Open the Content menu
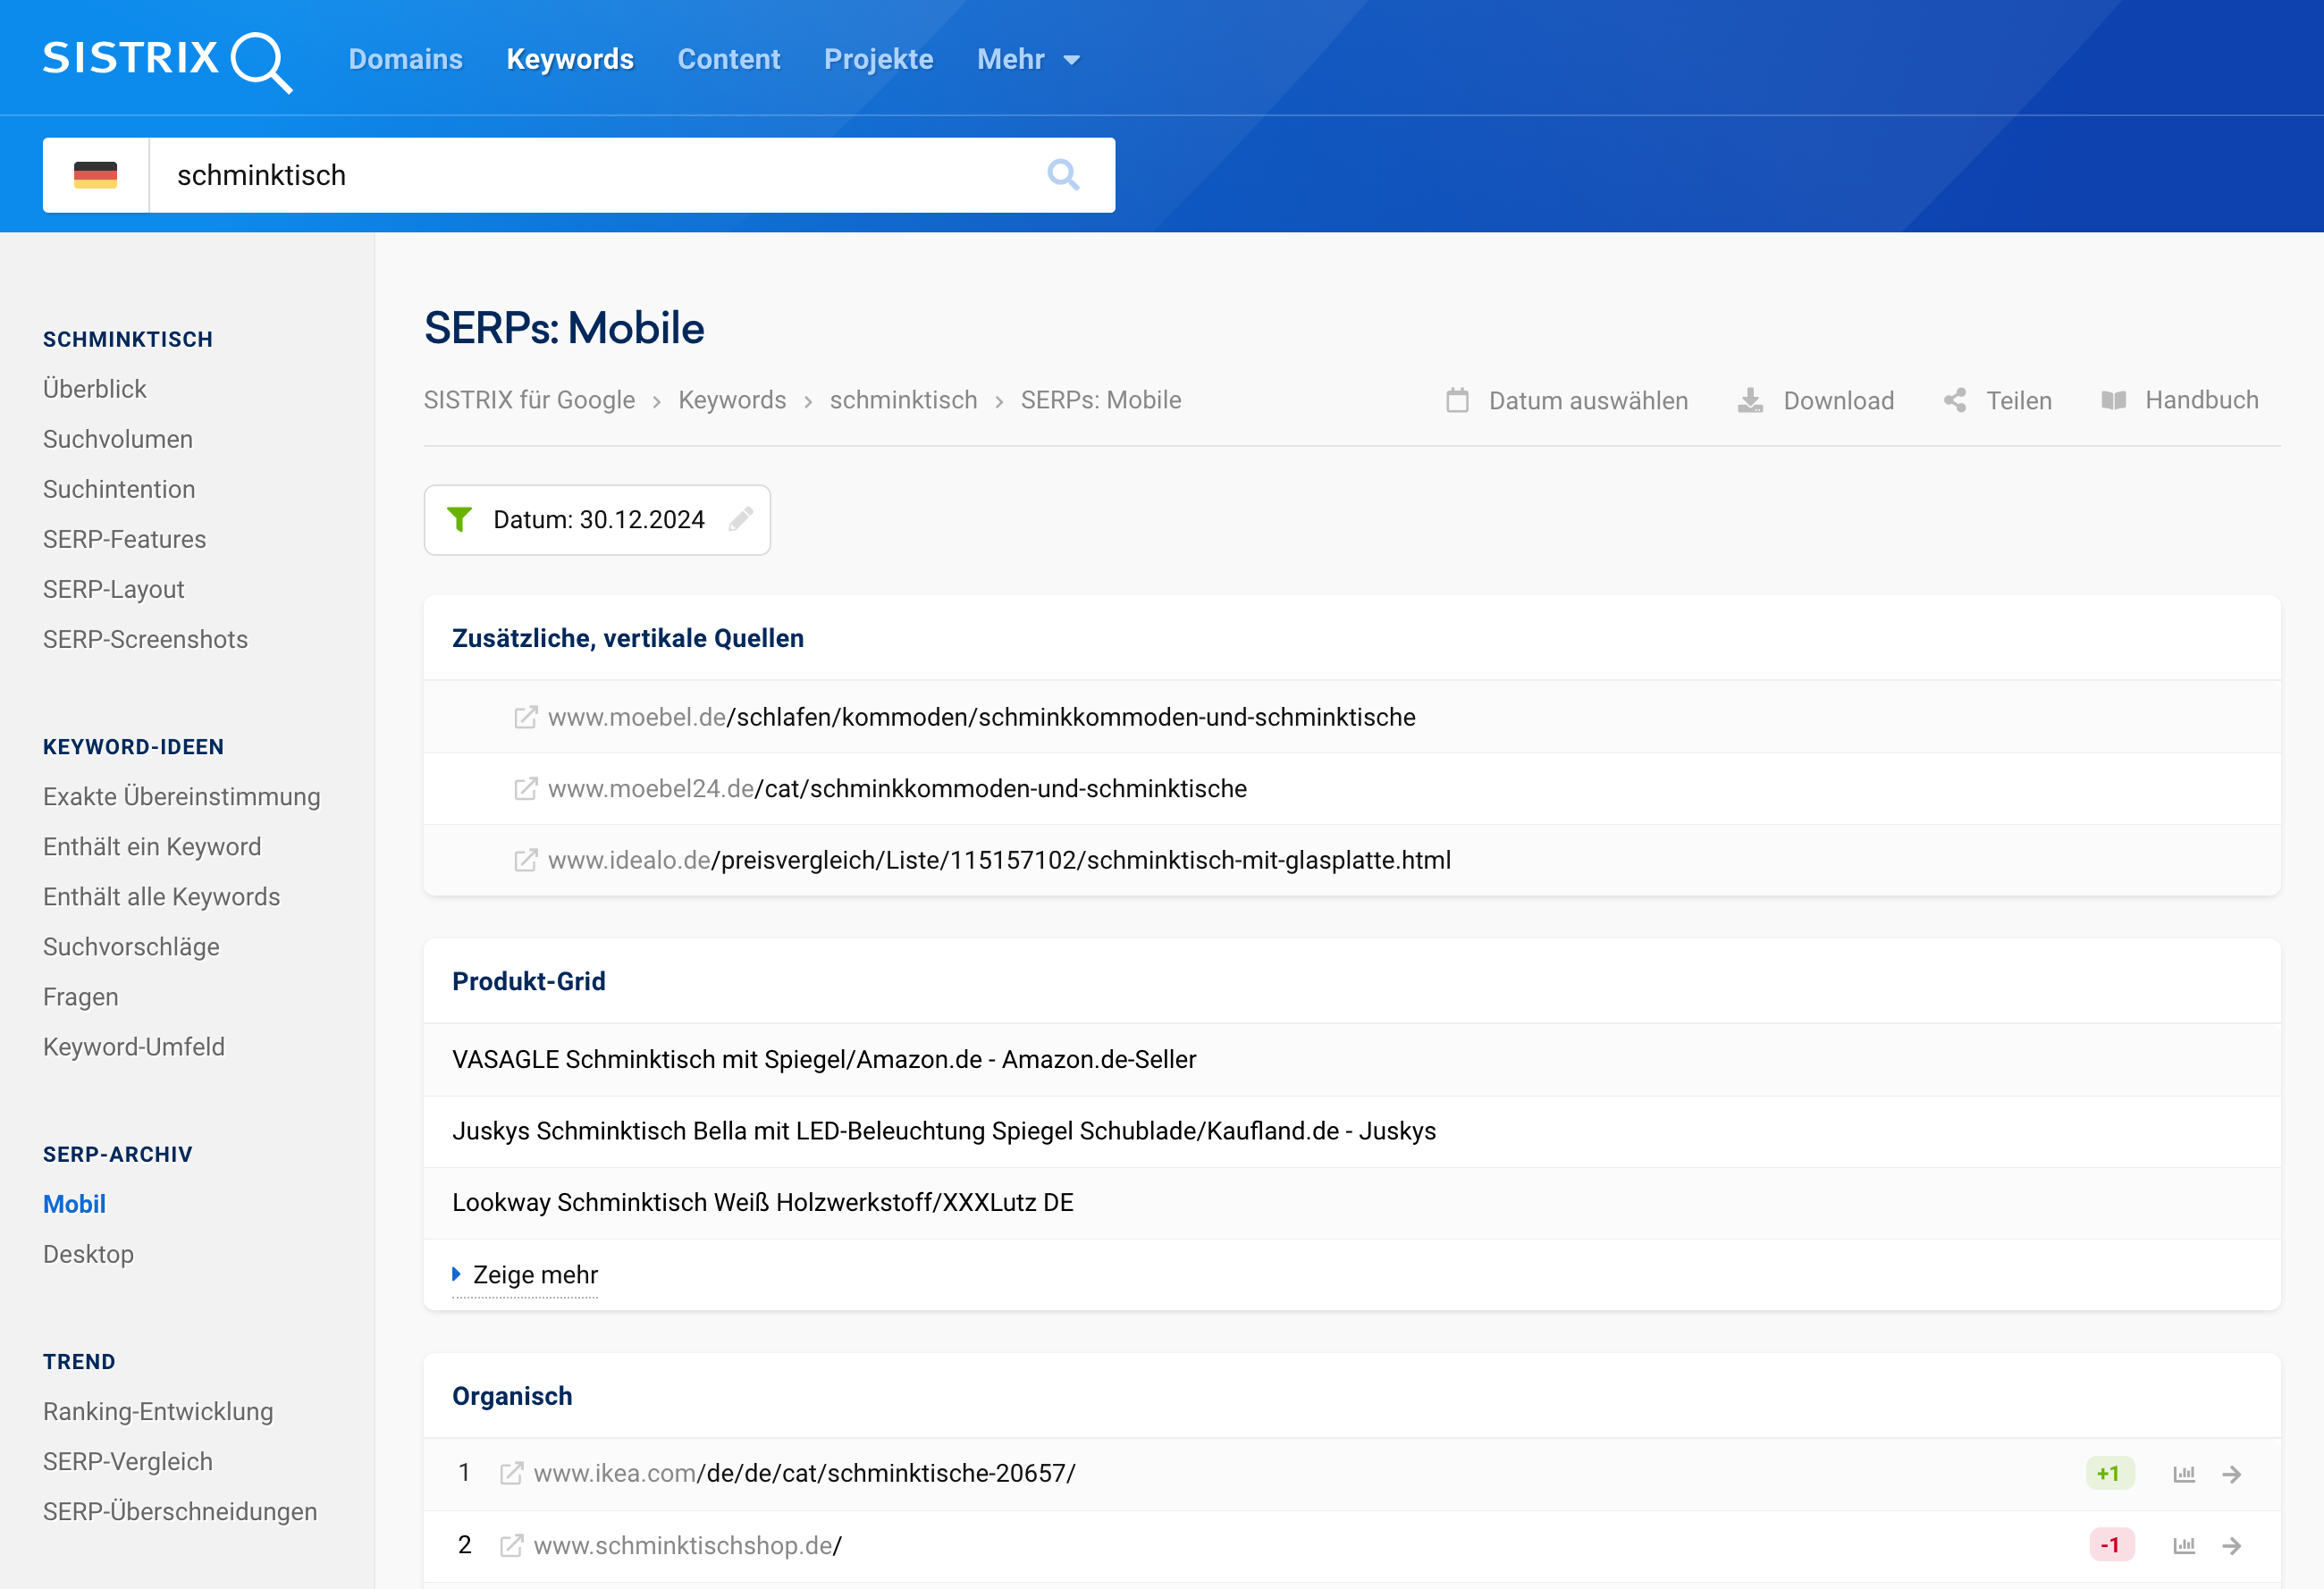Viewport: 2324px width, 1589px height. 729,59
